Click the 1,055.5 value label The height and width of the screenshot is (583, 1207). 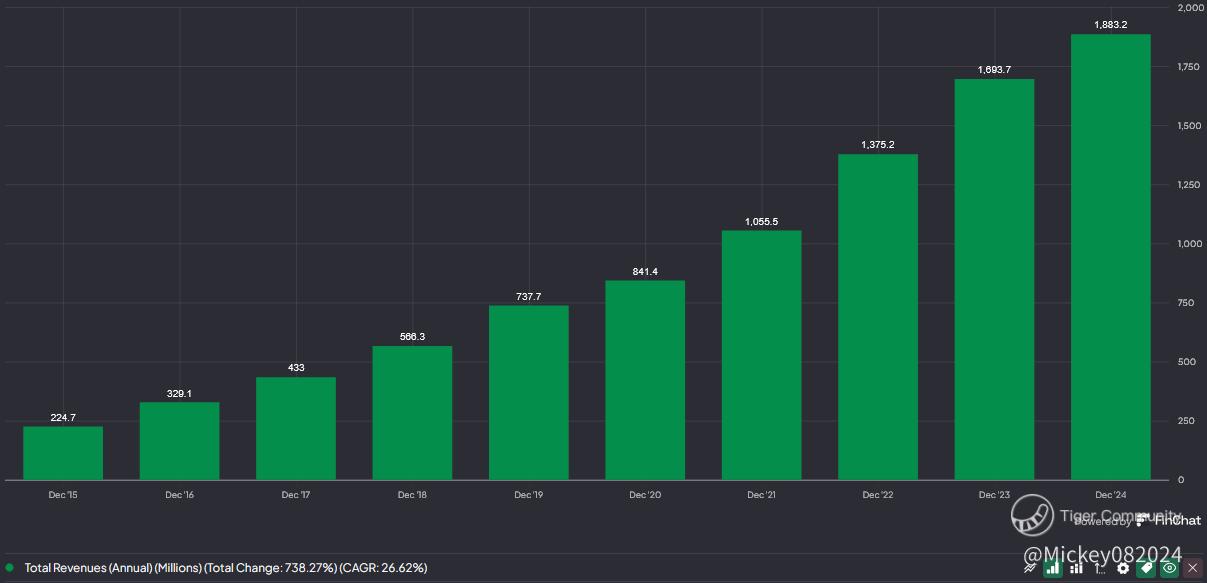761,221
